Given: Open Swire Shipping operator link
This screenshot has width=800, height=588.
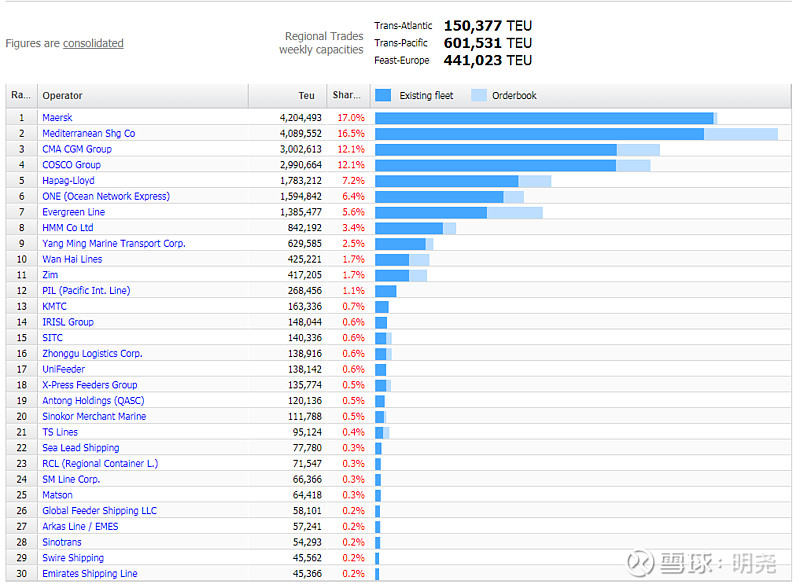Looking at the screenshot, I should [x=73, y=558].
